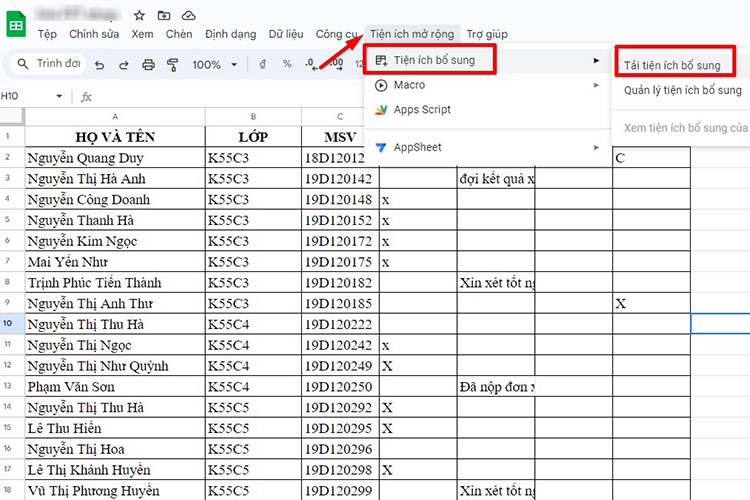Open the Xem menu
The image size is (750, 500).
click(143, 34)
